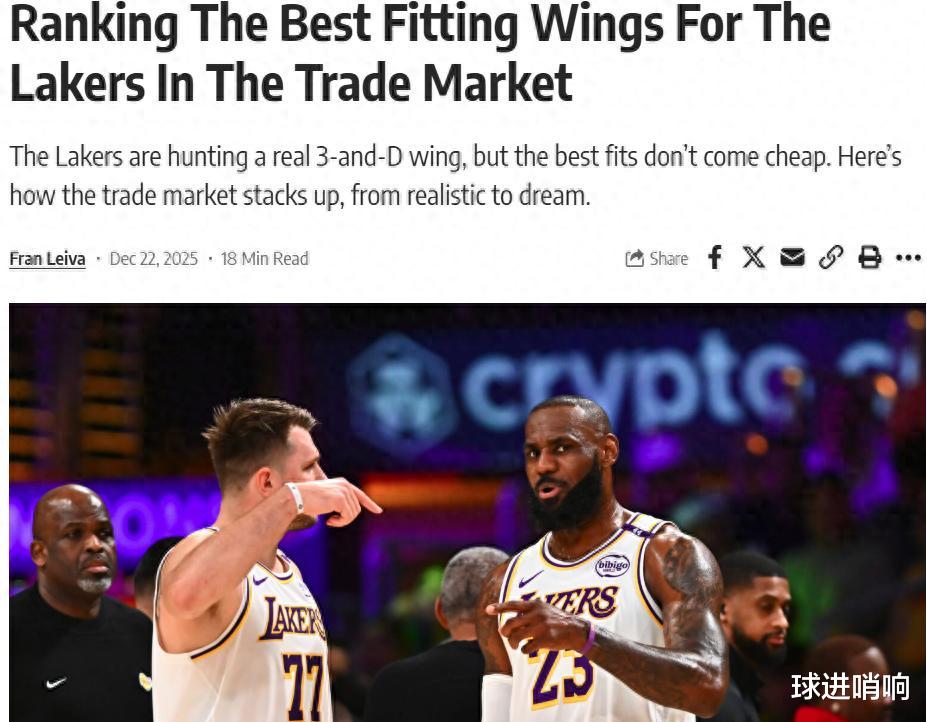Click the Dec 22, 2025 publish date
The image size is (927, 722).
coord(154,259)
